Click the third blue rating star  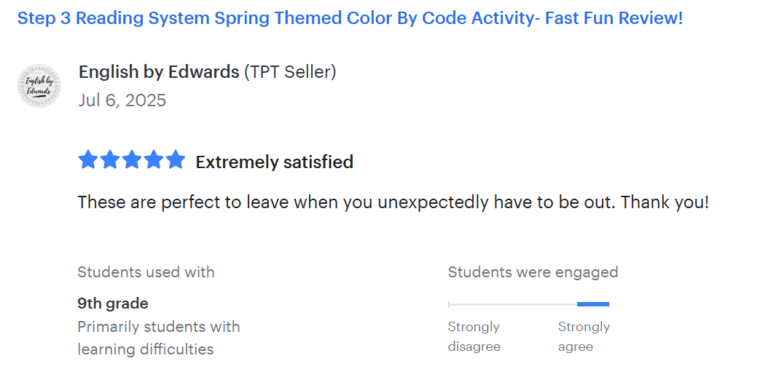pyautogui.click(x=132, y=160)
